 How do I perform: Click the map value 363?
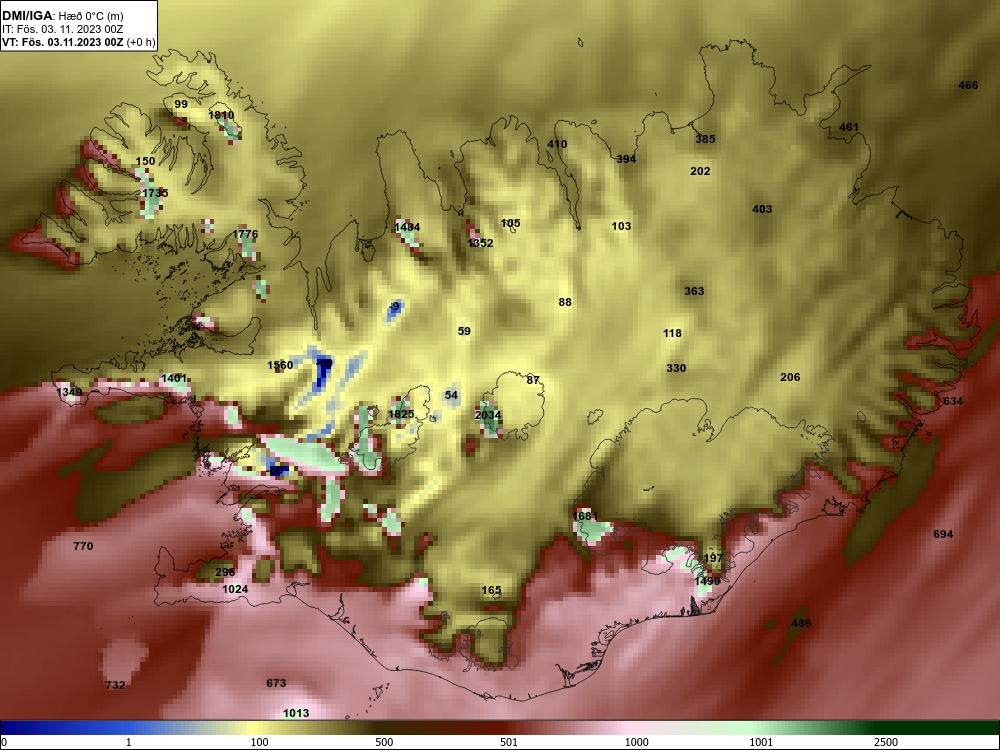point(694,291)
